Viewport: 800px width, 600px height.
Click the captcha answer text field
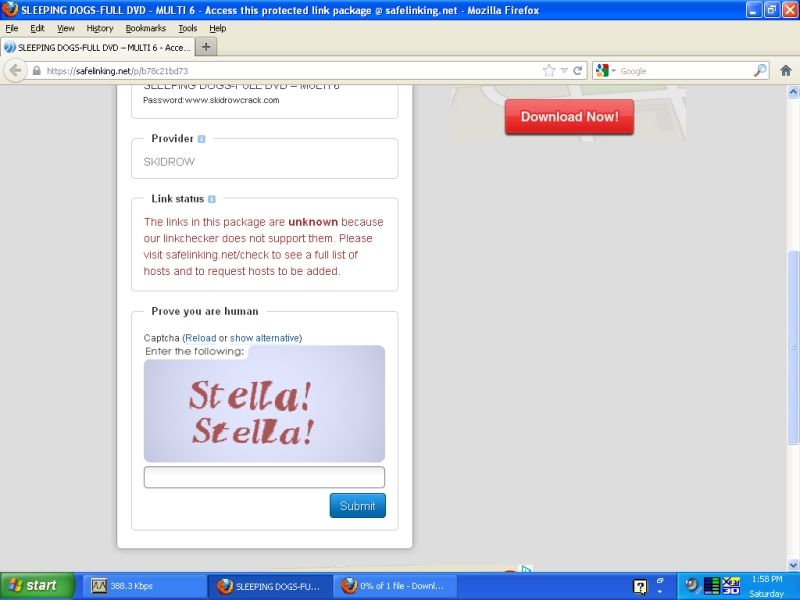pyautogui.click(x=264, y=477)
